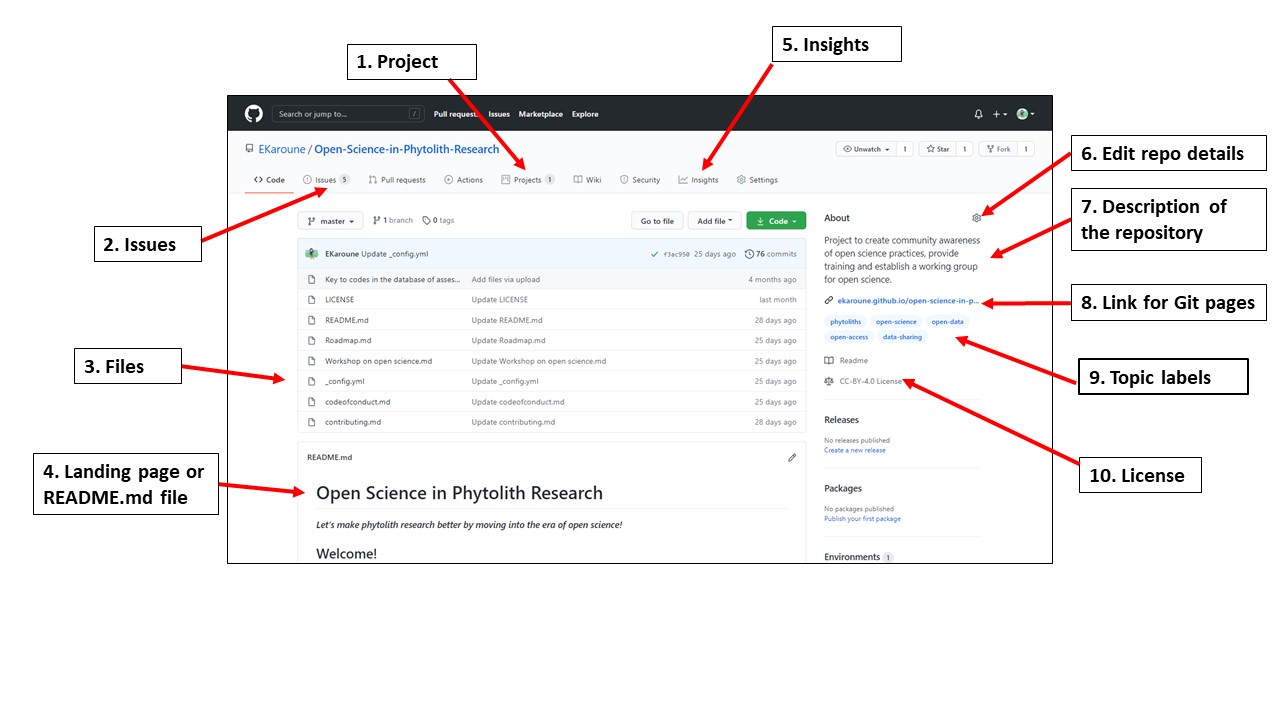1280x720 pixels.
Task: Expand the Add file dropdown
Action: tap(714, 220)
